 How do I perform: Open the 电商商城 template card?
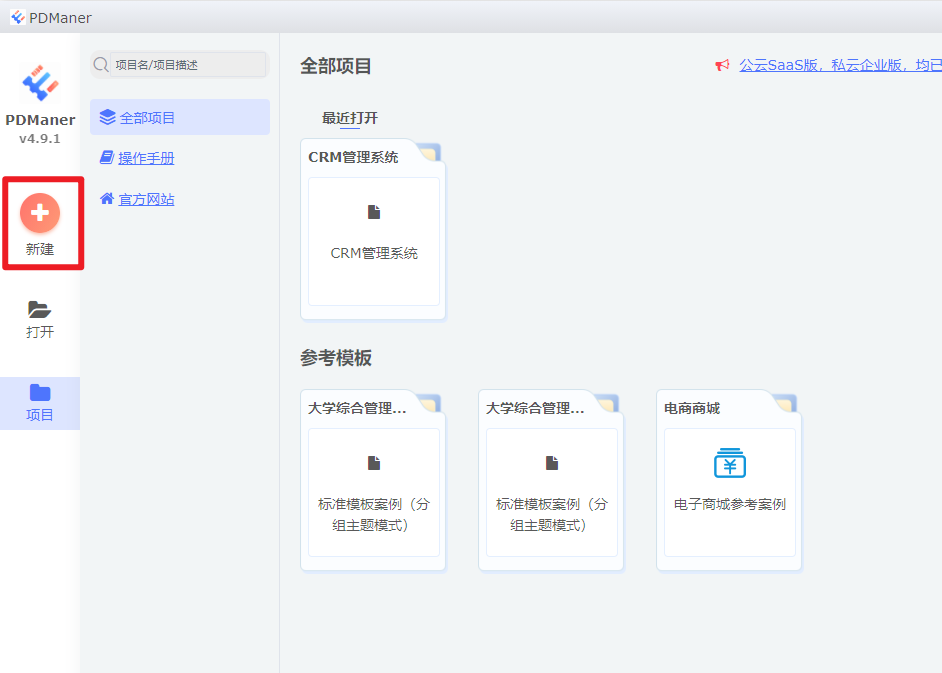(729, 481)
